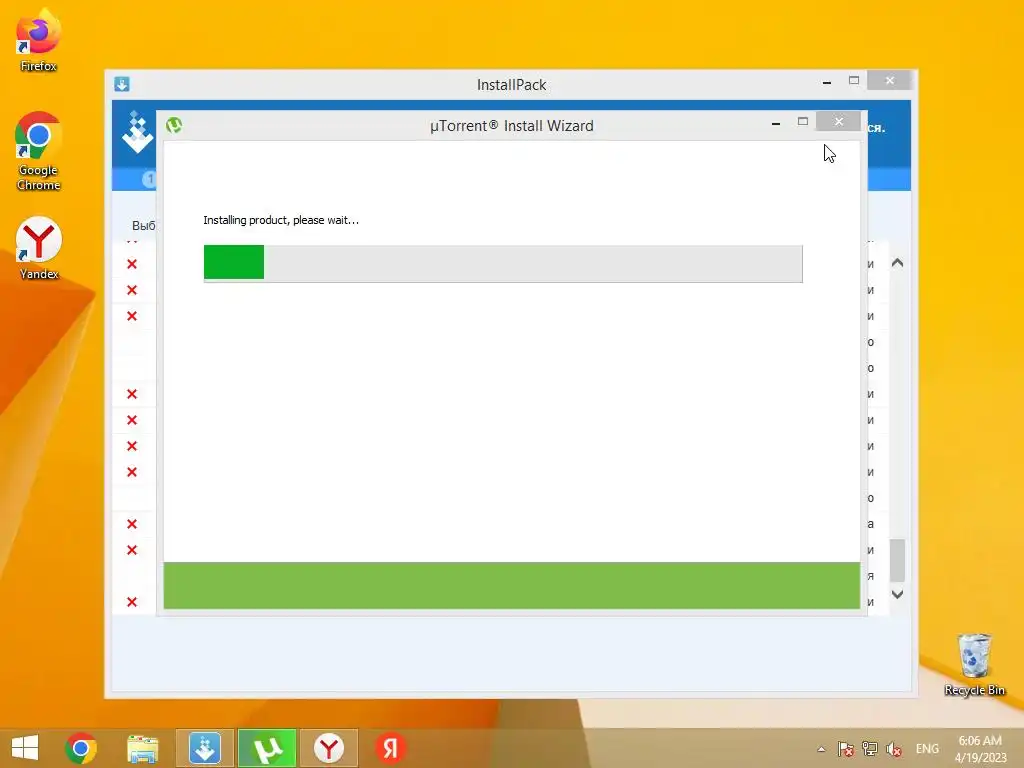
Task: Open File Explorer from taskbar
Action: (142, 748)
